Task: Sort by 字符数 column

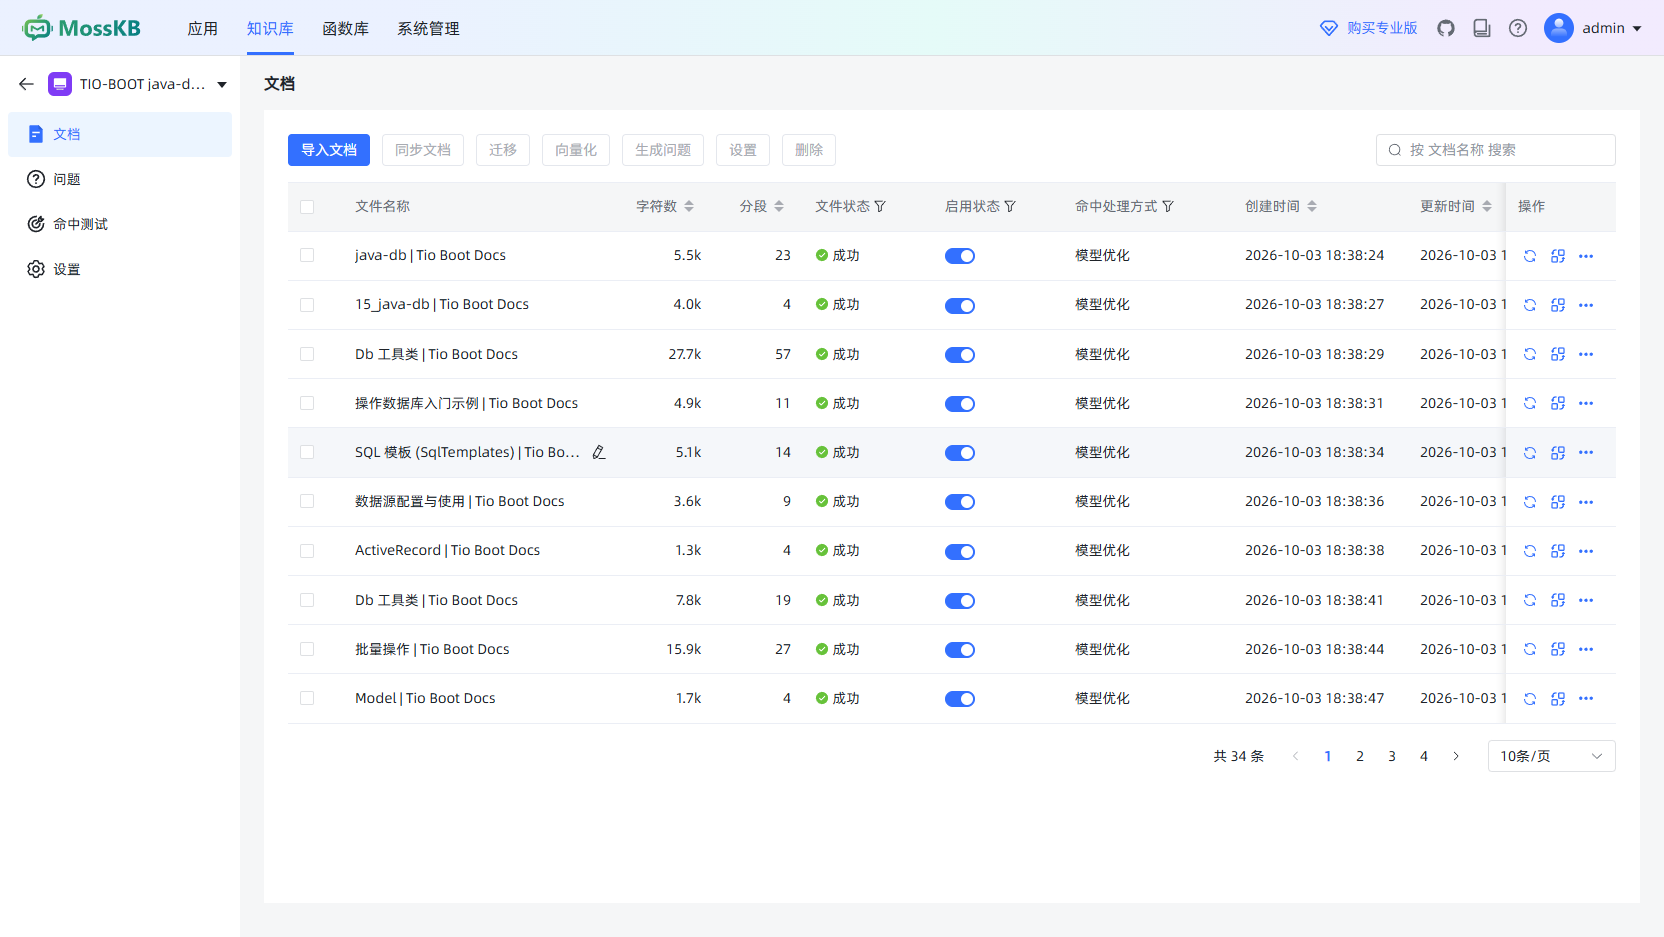Action: (x=689, y=206)
